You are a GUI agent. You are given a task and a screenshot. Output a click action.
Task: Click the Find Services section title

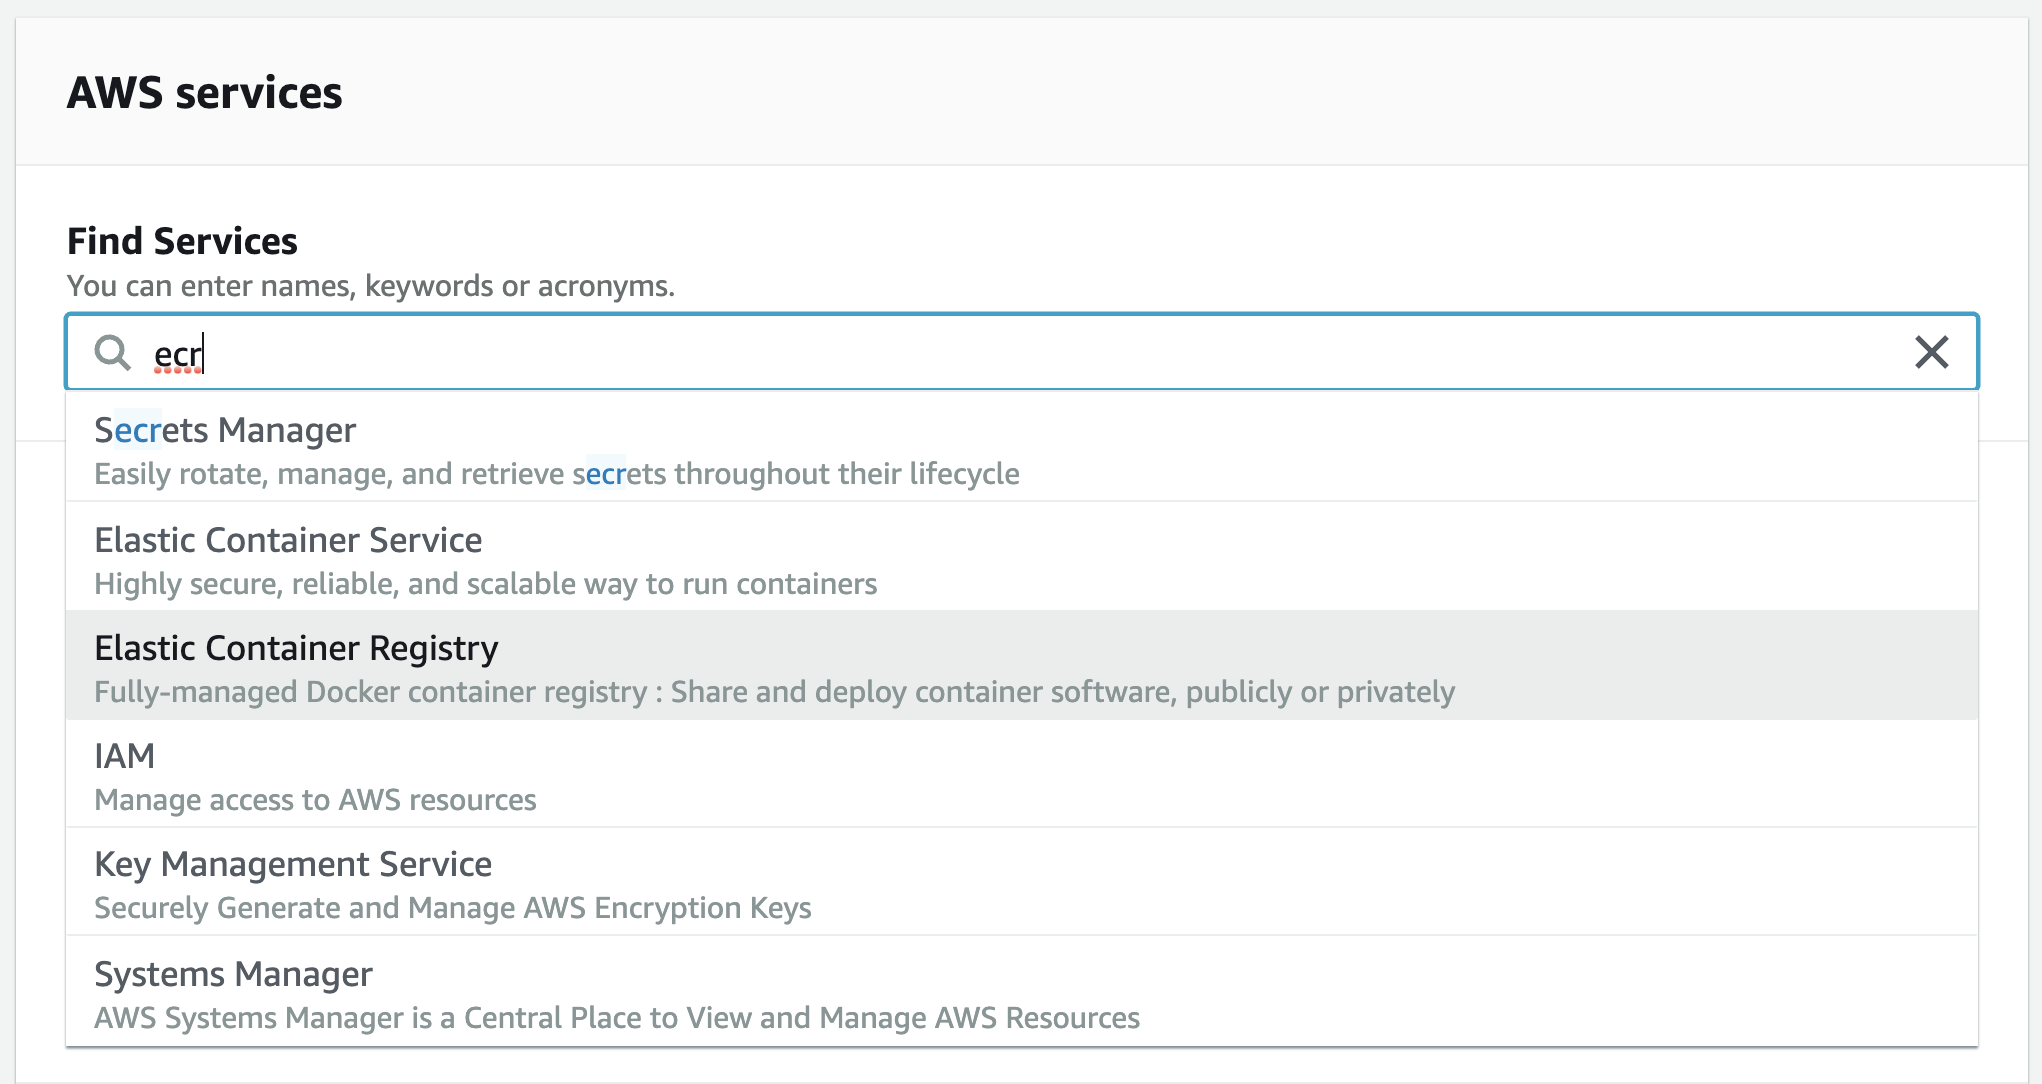(x=182, y=241)
